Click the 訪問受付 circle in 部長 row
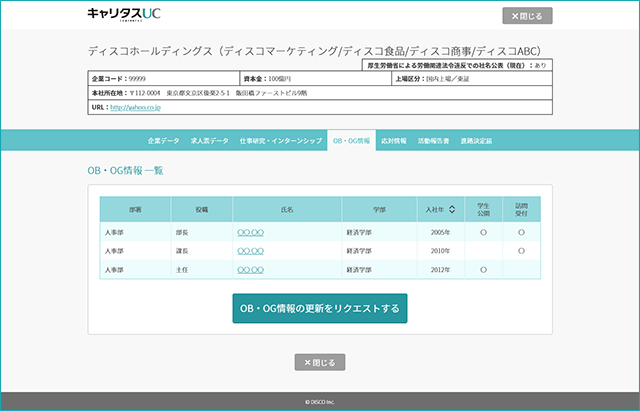 pos(522,233)
